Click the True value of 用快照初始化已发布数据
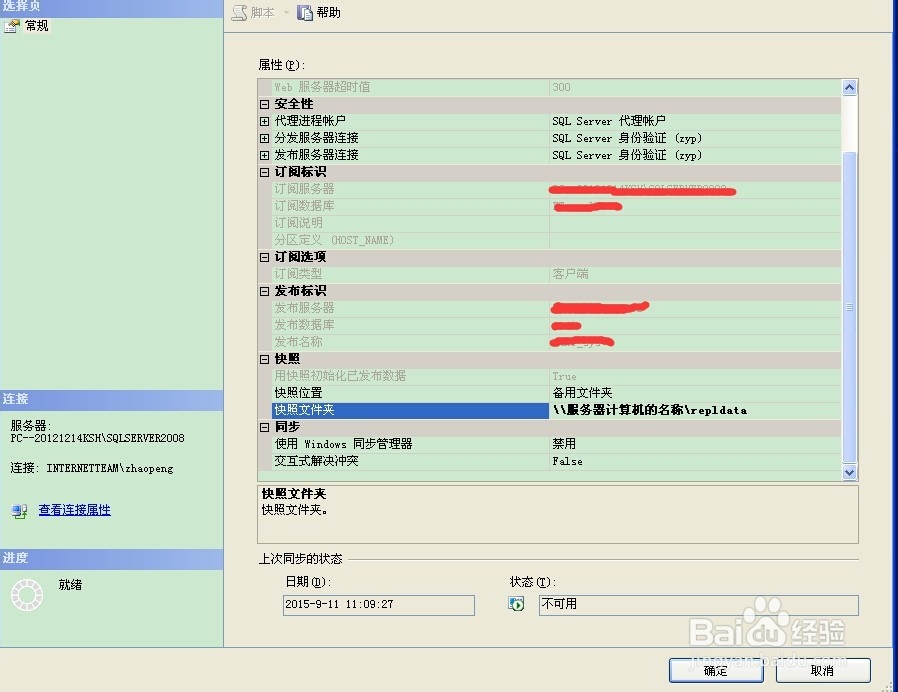Image resolution: width=898 pixels, height=692 pixels. (x=564, y=376)
